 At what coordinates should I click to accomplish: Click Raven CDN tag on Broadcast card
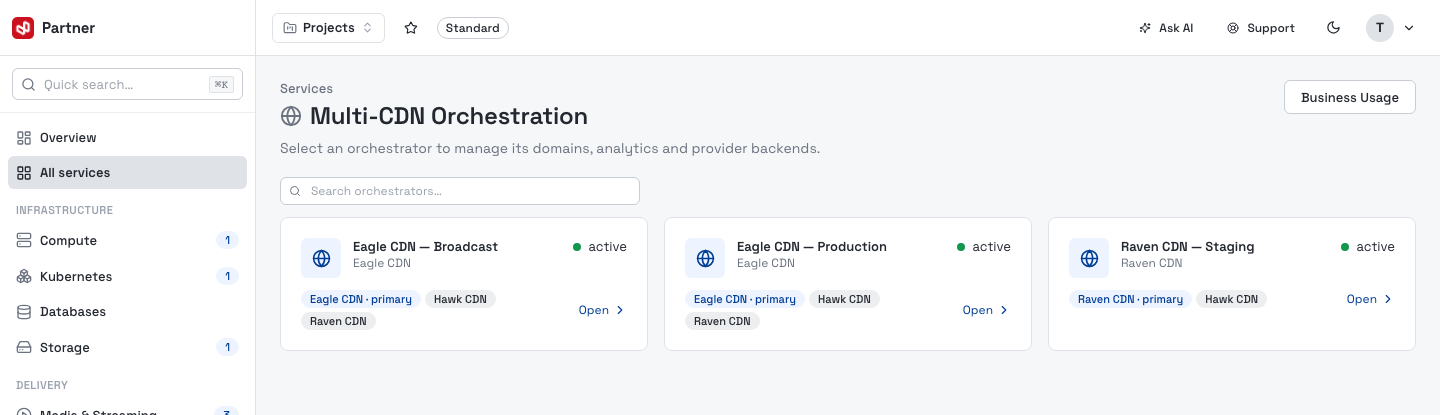pos(338,321)
